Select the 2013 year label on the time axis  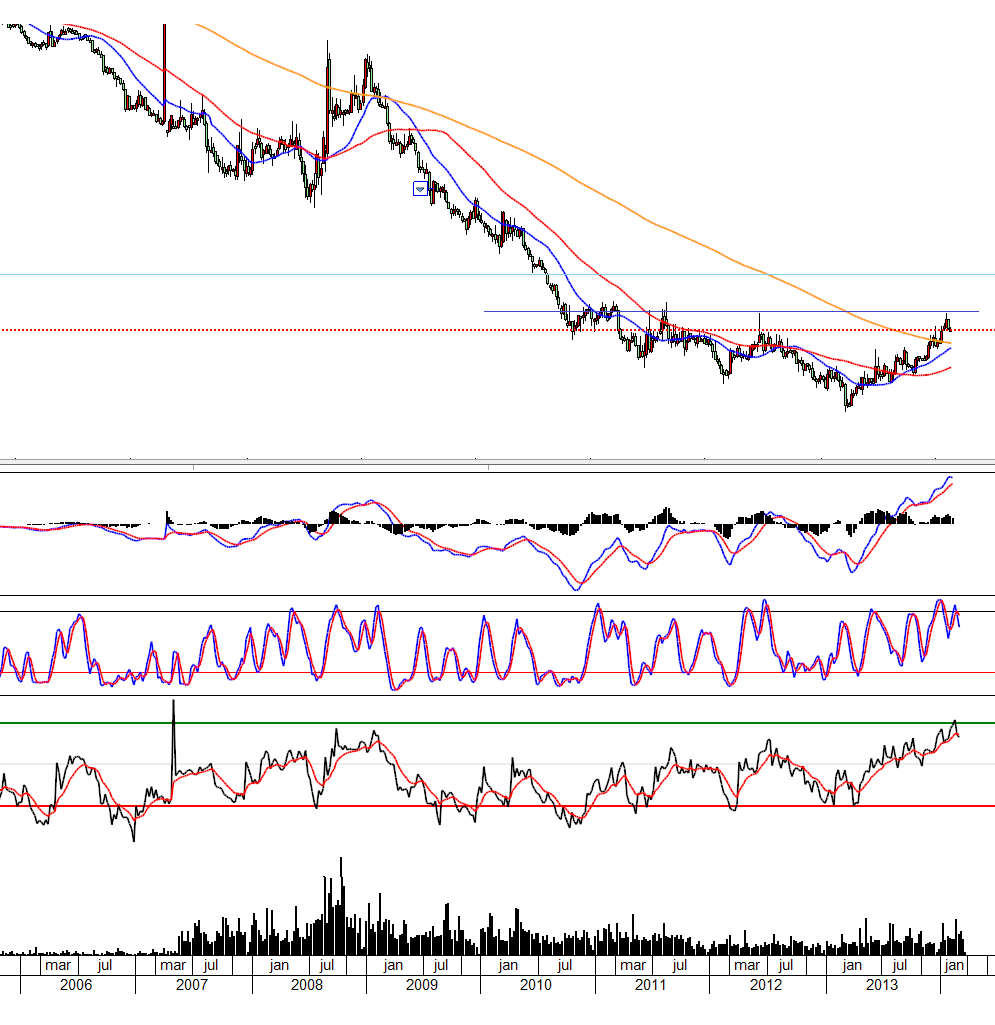[882, 984]
